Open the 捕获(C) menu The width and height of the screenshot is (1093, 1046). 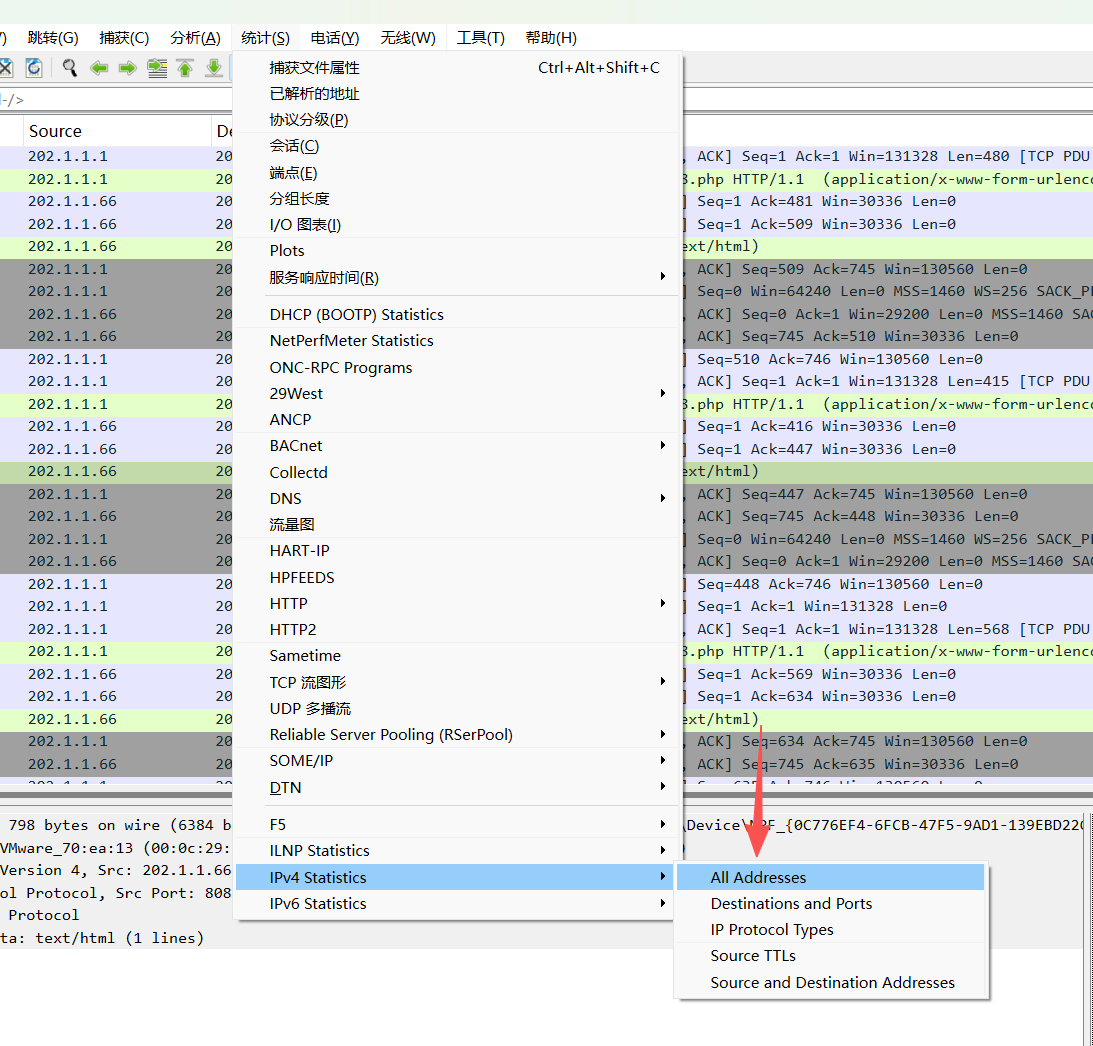click(x=124, y=38)
